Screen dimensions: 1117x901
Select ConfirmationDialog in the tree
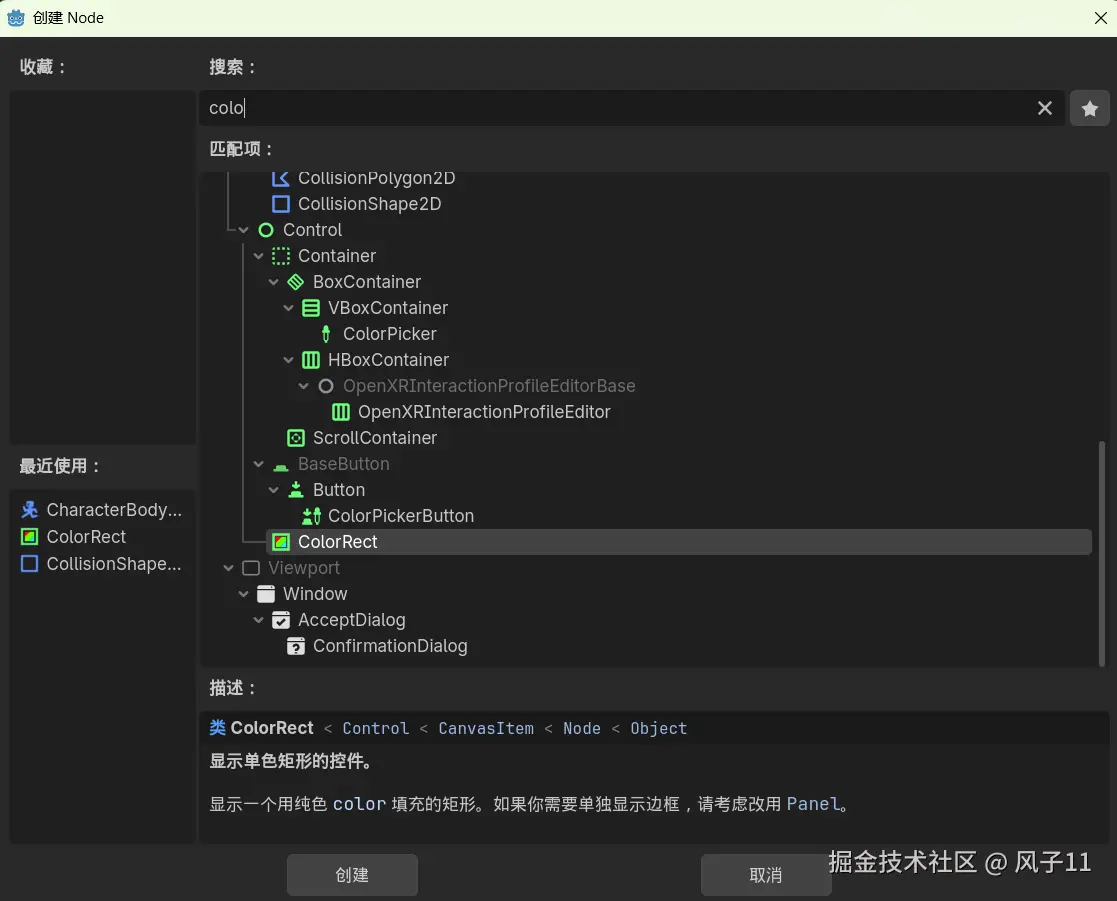point(390,646)
